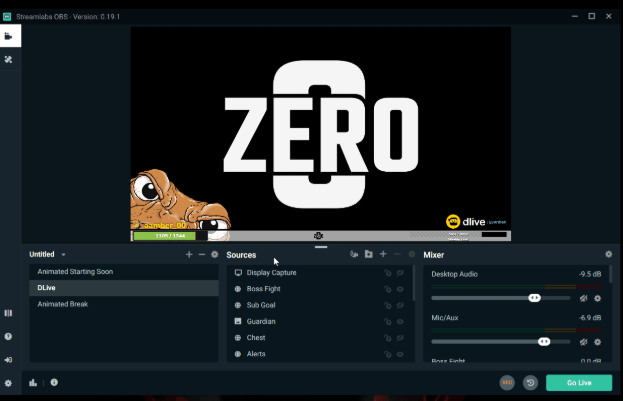Screen dimensions: 624x401
Task: Click the Mixer panel scrollbar
Action: [611, 274]
